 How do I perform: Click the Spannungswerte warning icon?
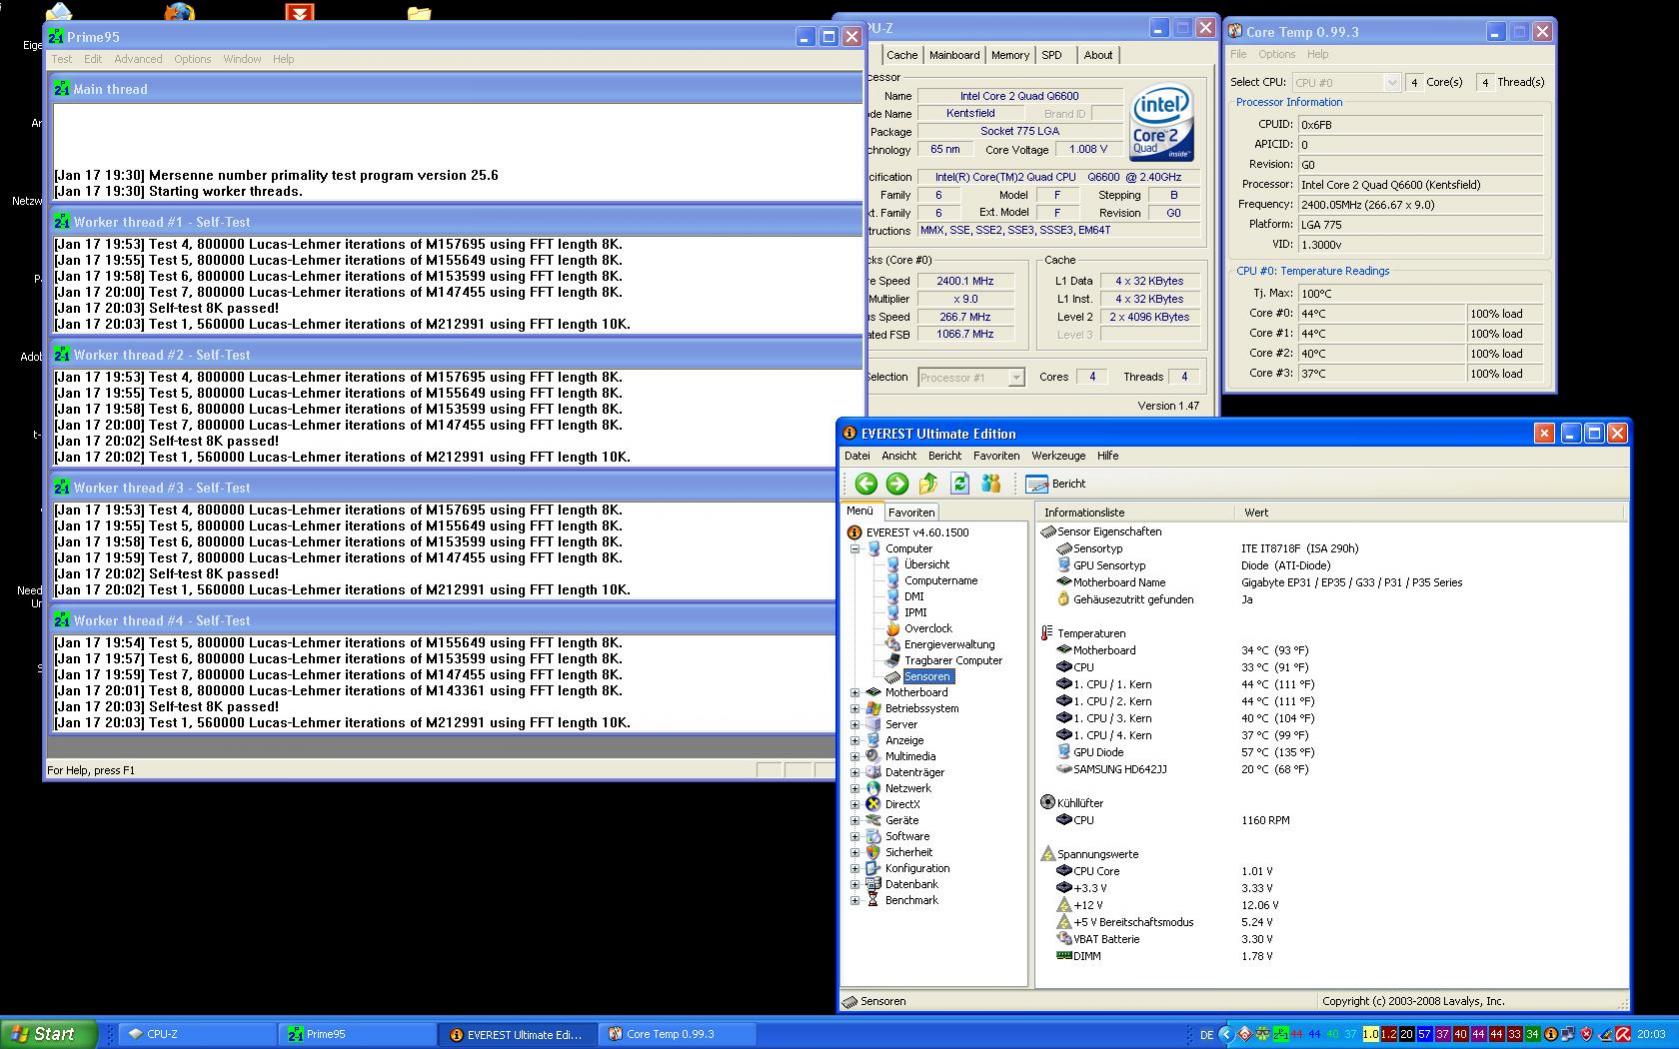coord(1047,854)
